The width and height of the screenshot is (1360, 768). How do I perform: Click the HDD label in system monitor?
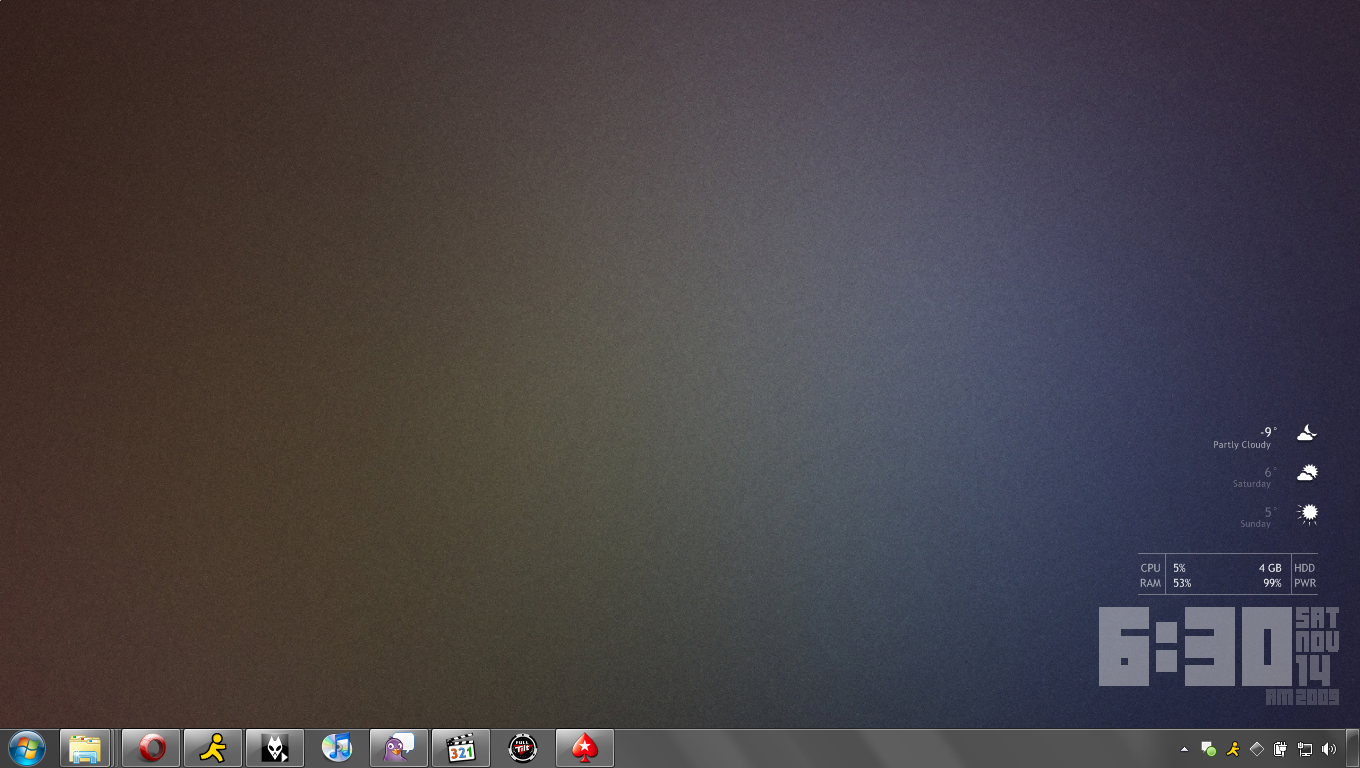(x=1305, y=568)
